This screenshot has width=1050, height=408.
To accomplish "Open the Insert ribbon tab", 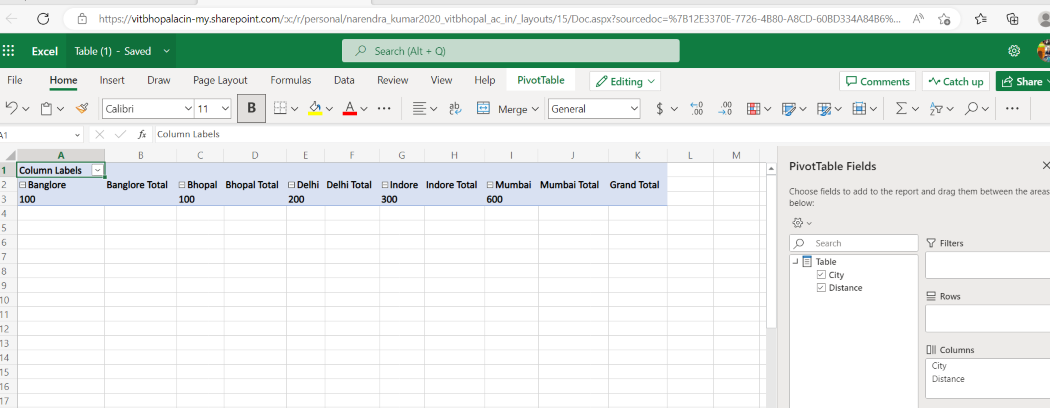I will [112, 80].
